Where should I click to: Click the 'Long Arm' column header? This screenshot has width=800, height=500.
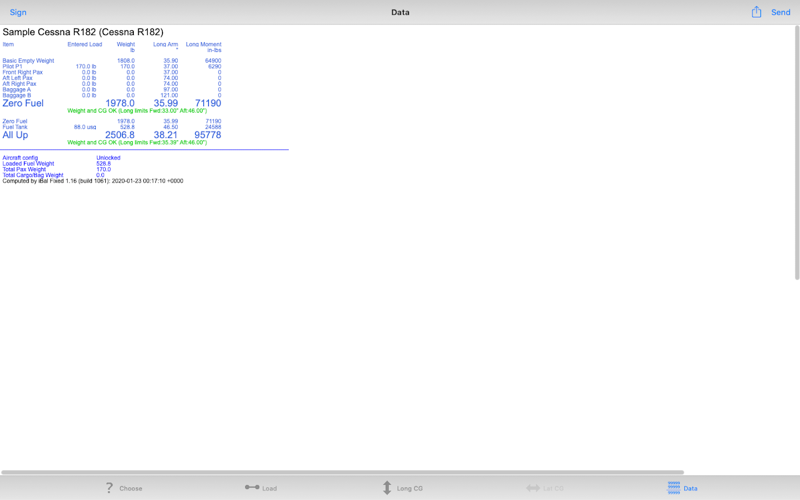[165, 44]
